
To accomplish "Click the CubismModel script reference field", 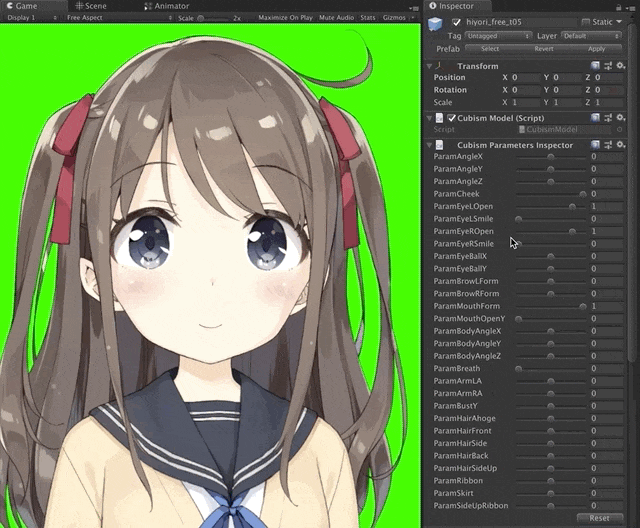I will tap(564, 130).
